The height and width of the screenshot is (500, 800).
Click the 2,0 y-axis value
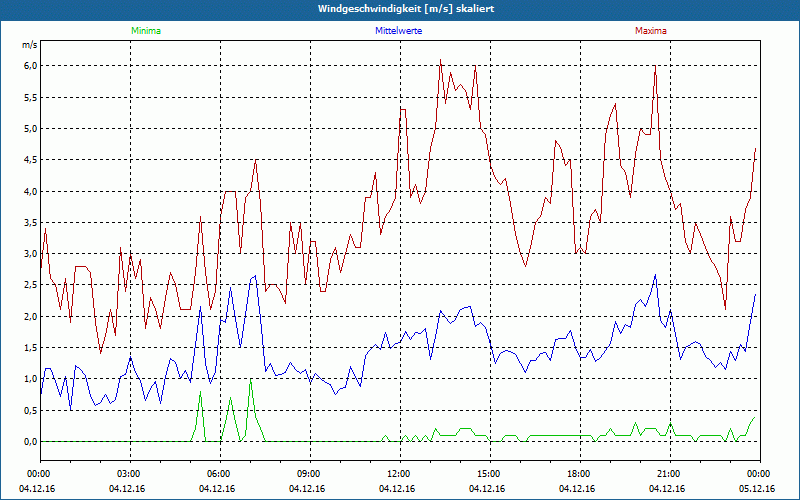(x=31, y=316)
